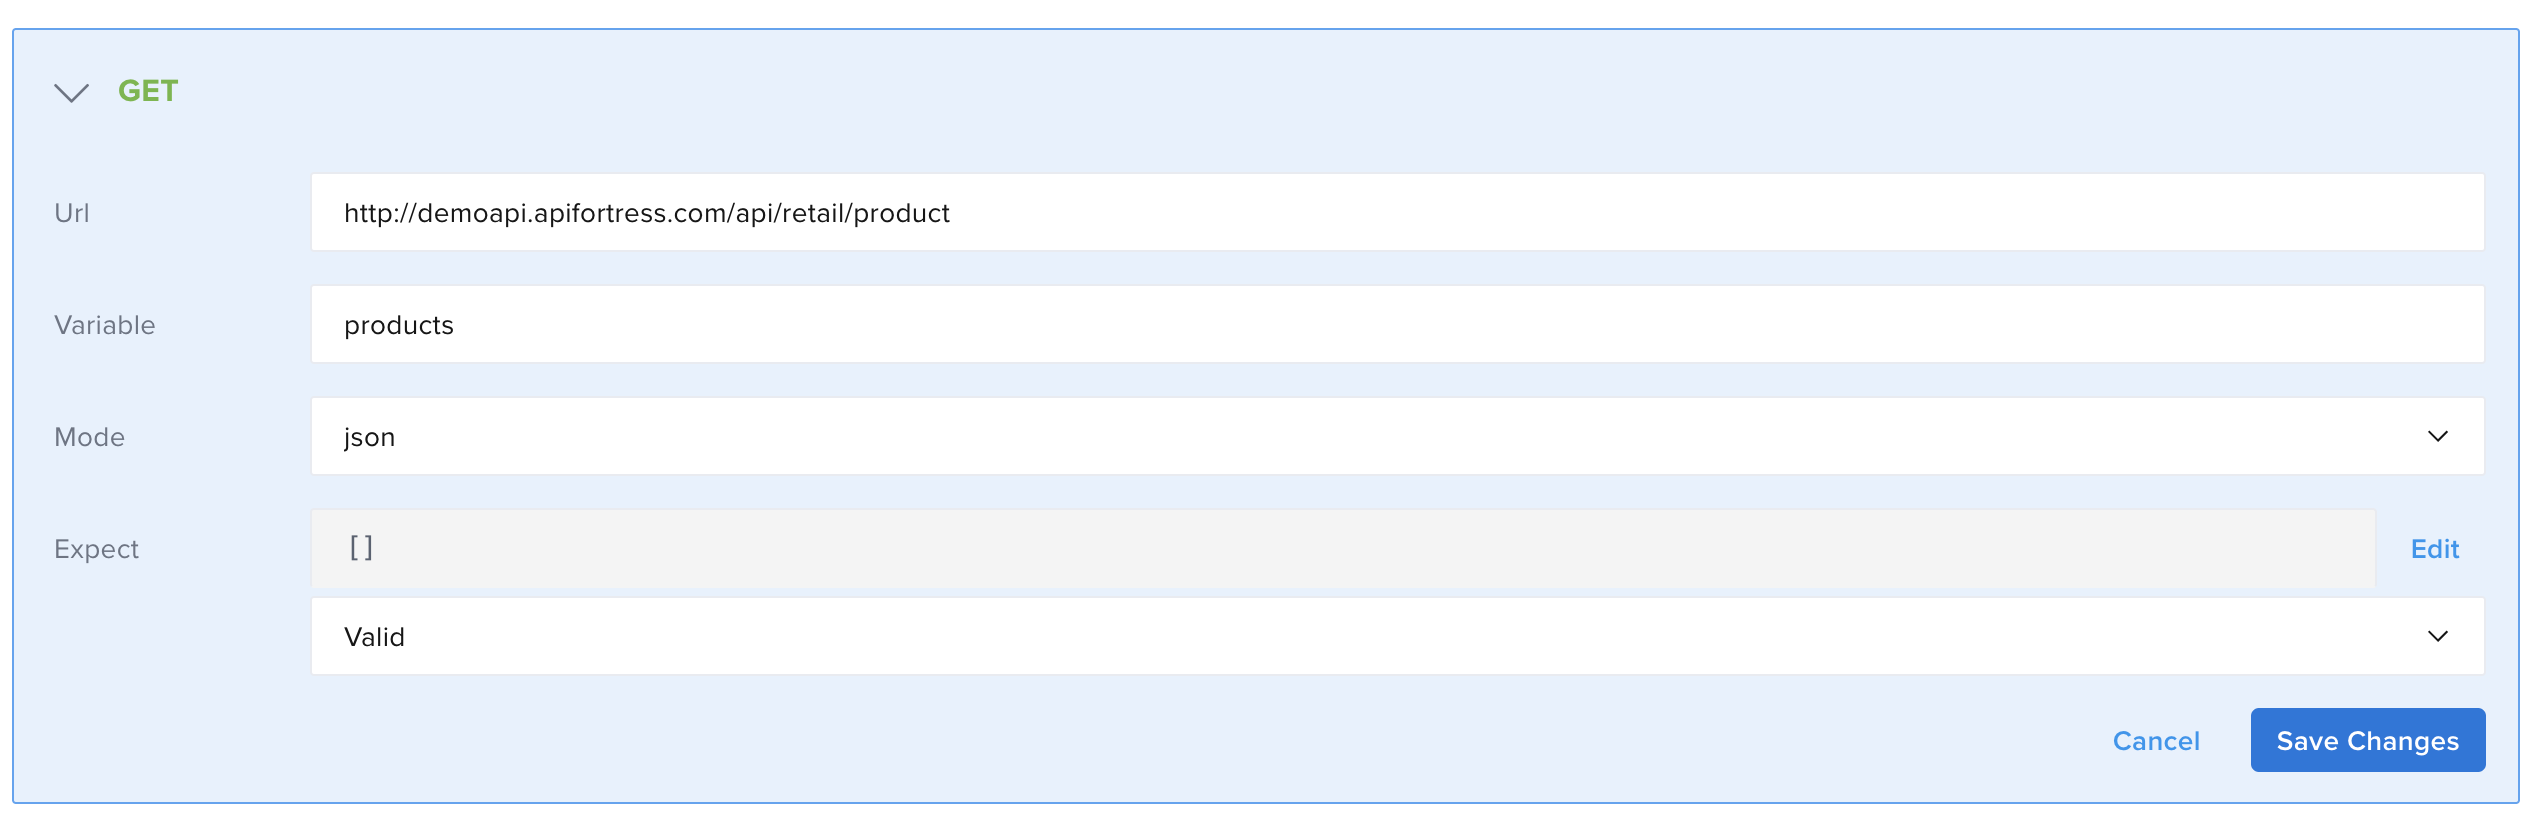The height and width of the screenshot is (840, 2548).
Task: Open the Mode dropdown showing json
Action: tap(1396, 436)
